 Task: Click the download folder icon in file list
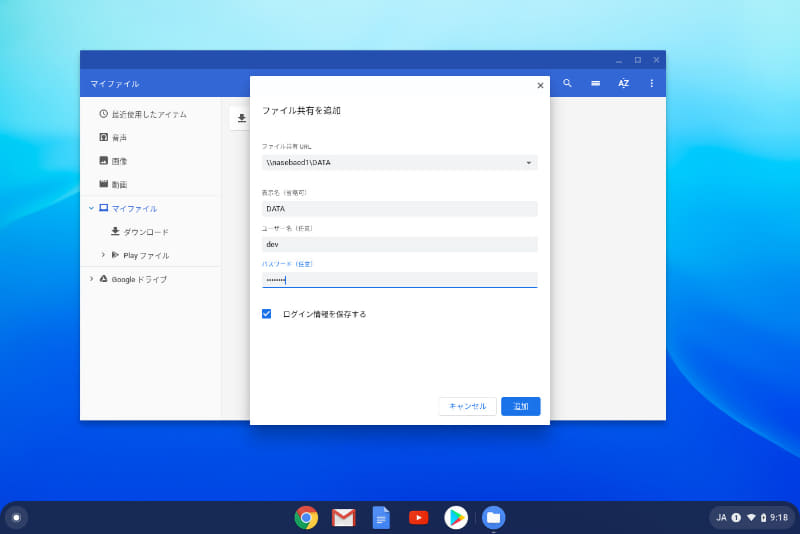(x=242, y=118)
